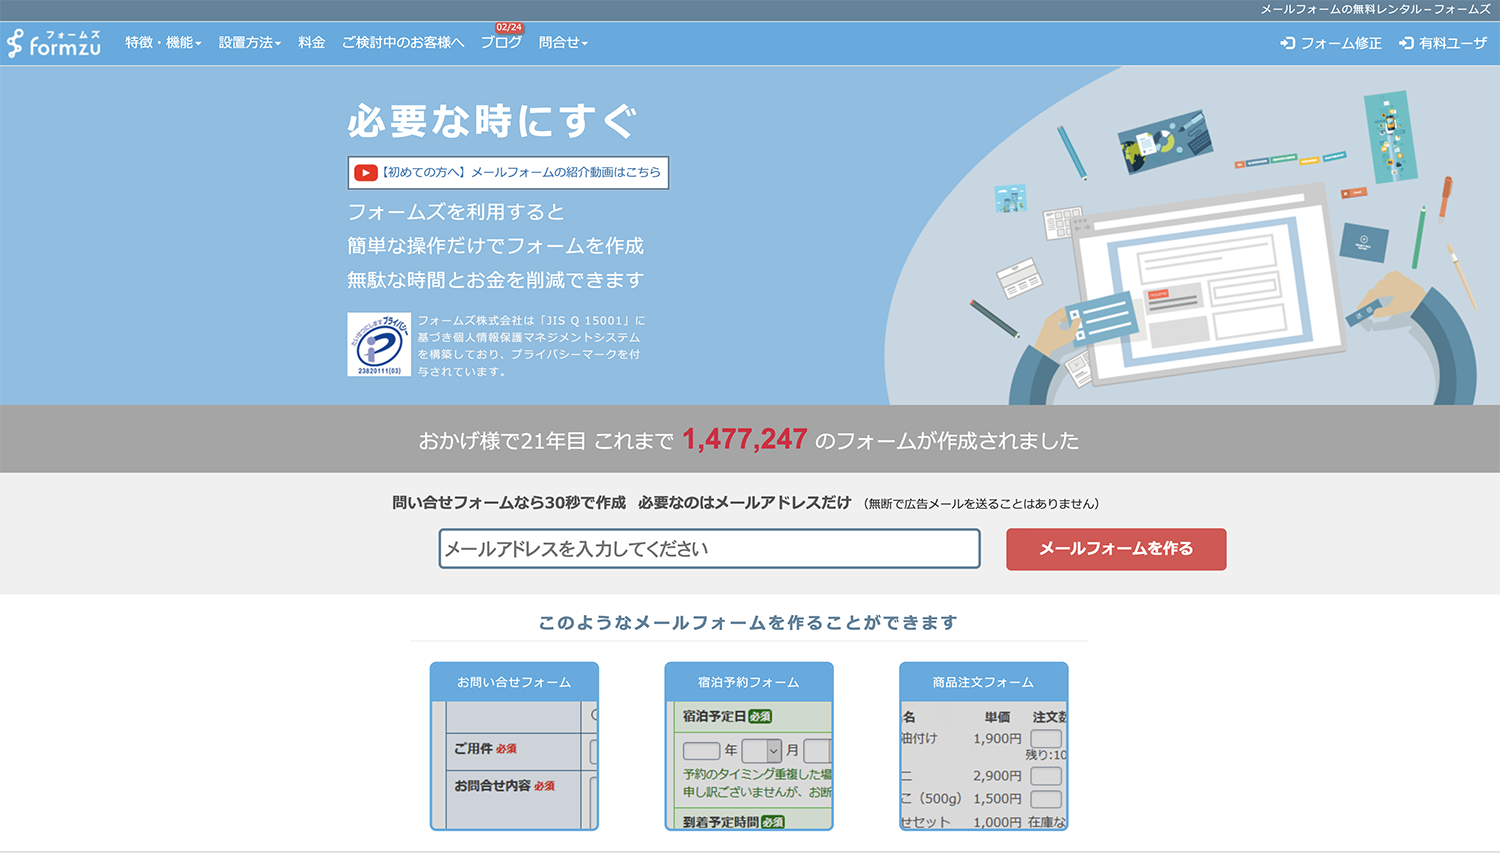The width and height of the screenshot is (1500, 854).
Task: Click the top-right メールフォームの無料レンタル text
Action: pyautogui.click(x=1375, y=9)
